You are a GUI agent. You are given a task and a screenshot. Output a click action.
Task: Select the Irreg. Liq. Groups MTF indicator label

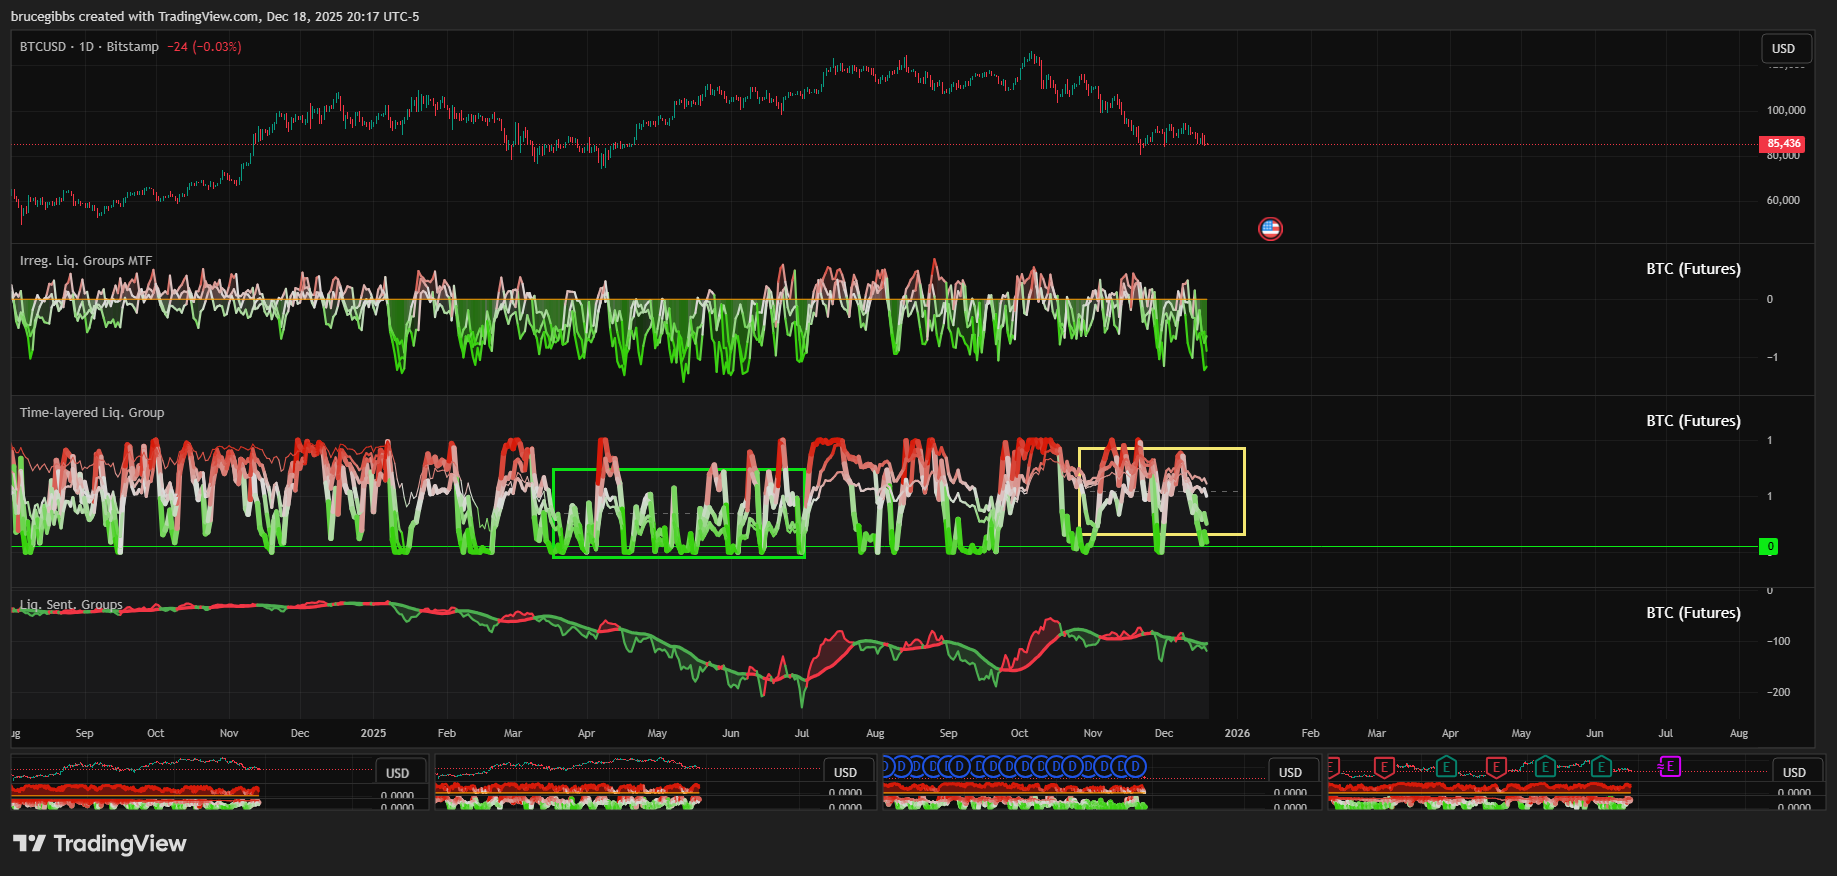coord(86,261)
